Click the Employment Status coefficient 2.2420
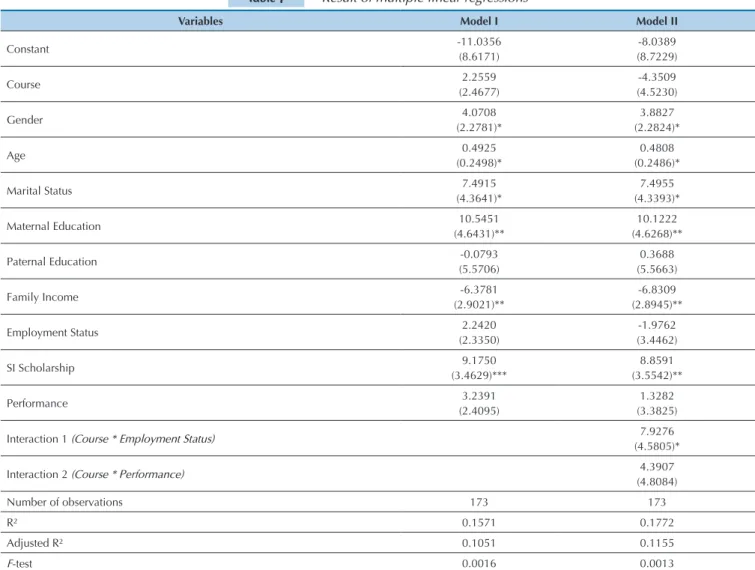This screenshot has width=755, height=570. 479,325
